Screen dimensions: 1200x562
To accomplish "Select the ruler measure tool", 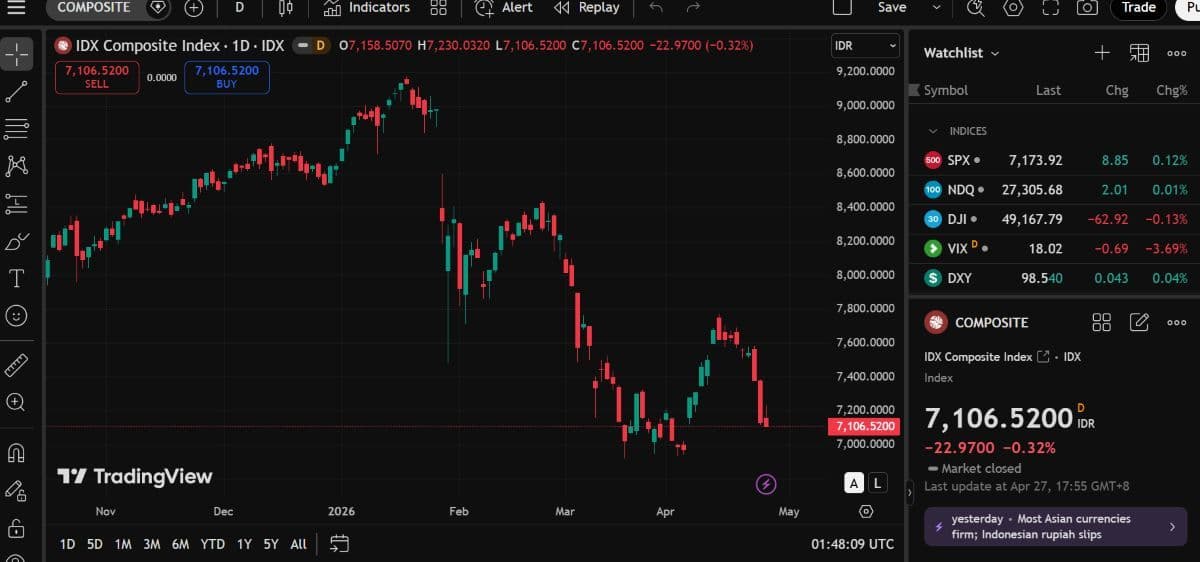I will 17,364.
